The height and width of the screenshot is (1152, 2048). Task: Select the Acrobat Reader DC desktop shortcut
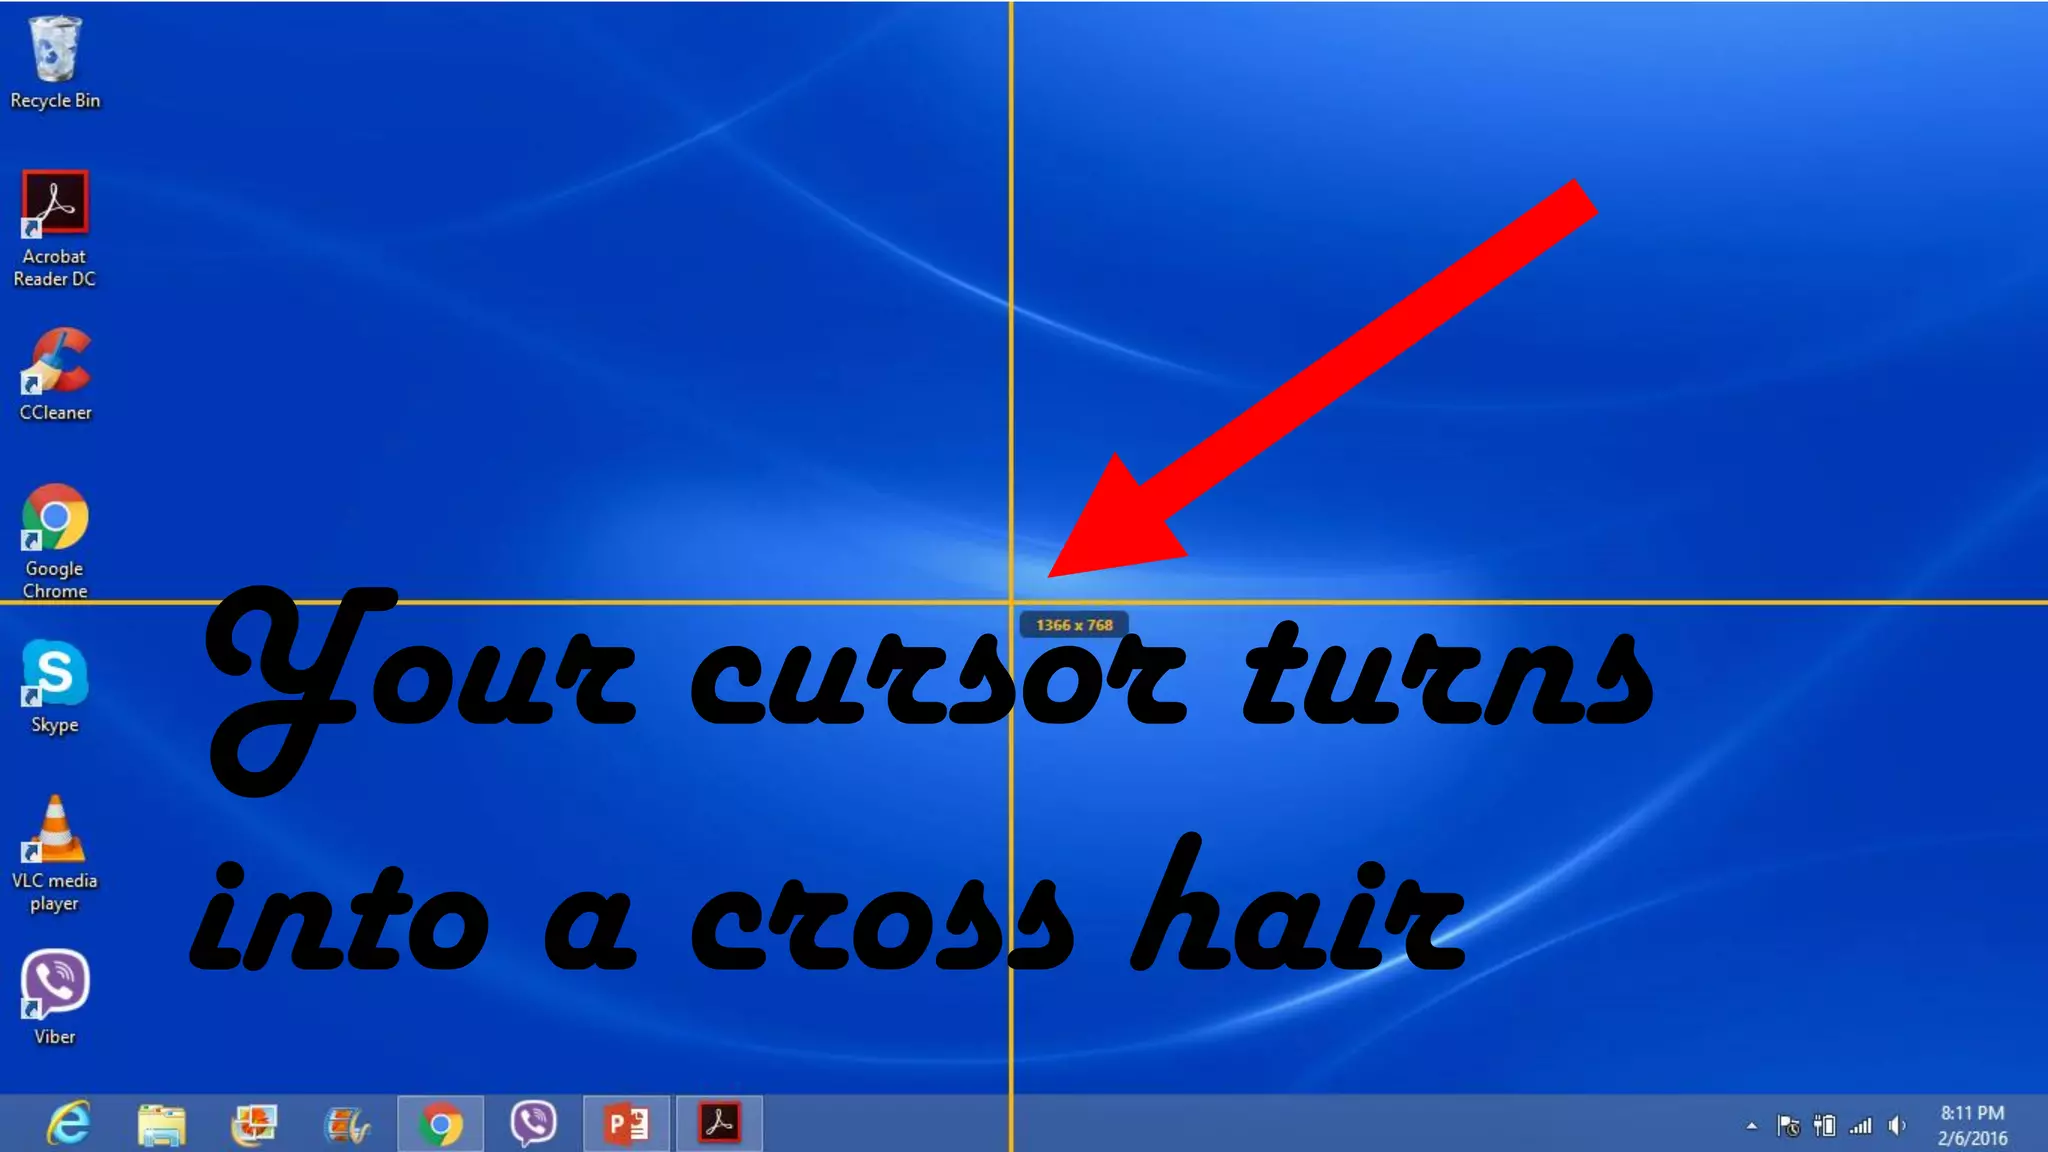tap(55, 229)
